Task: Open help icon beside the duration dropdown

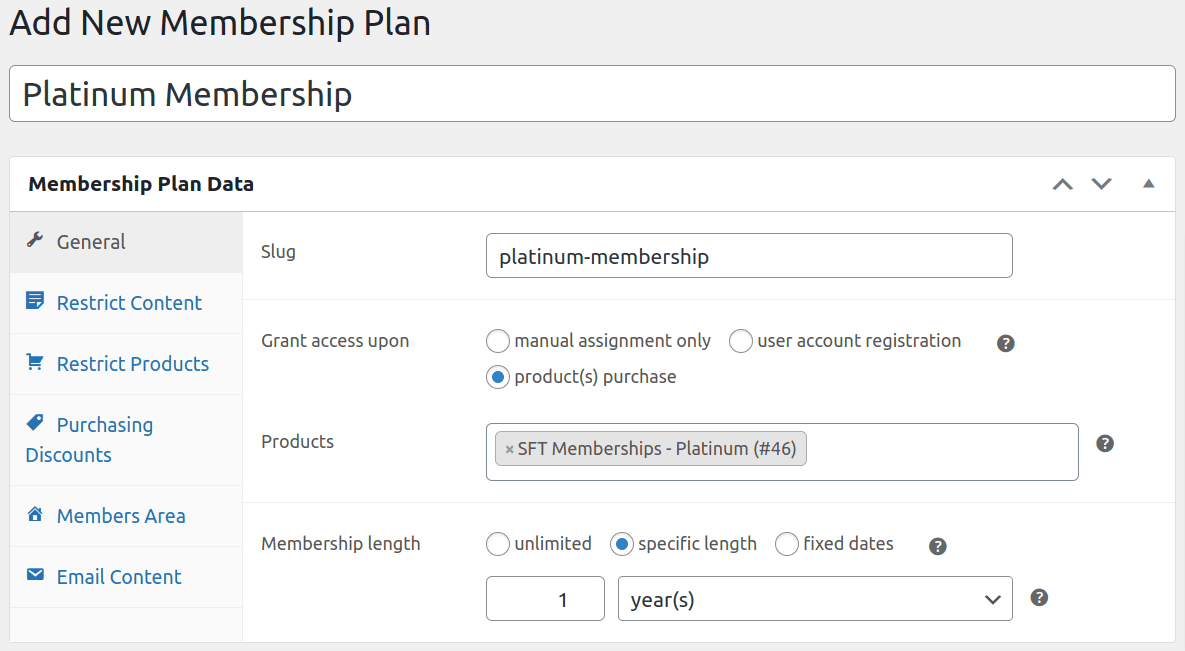Action: (x=1039, y=597)
